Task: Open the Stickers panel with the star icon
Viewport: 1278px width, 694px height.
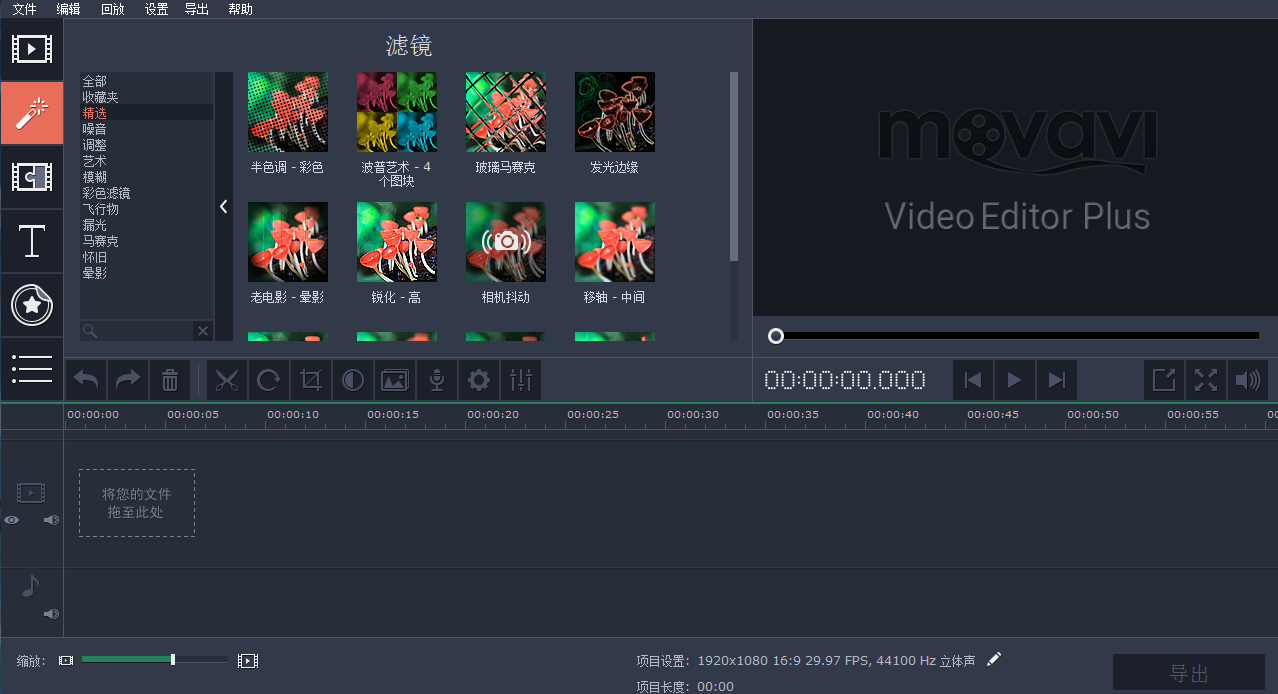Action: point(31,305)
